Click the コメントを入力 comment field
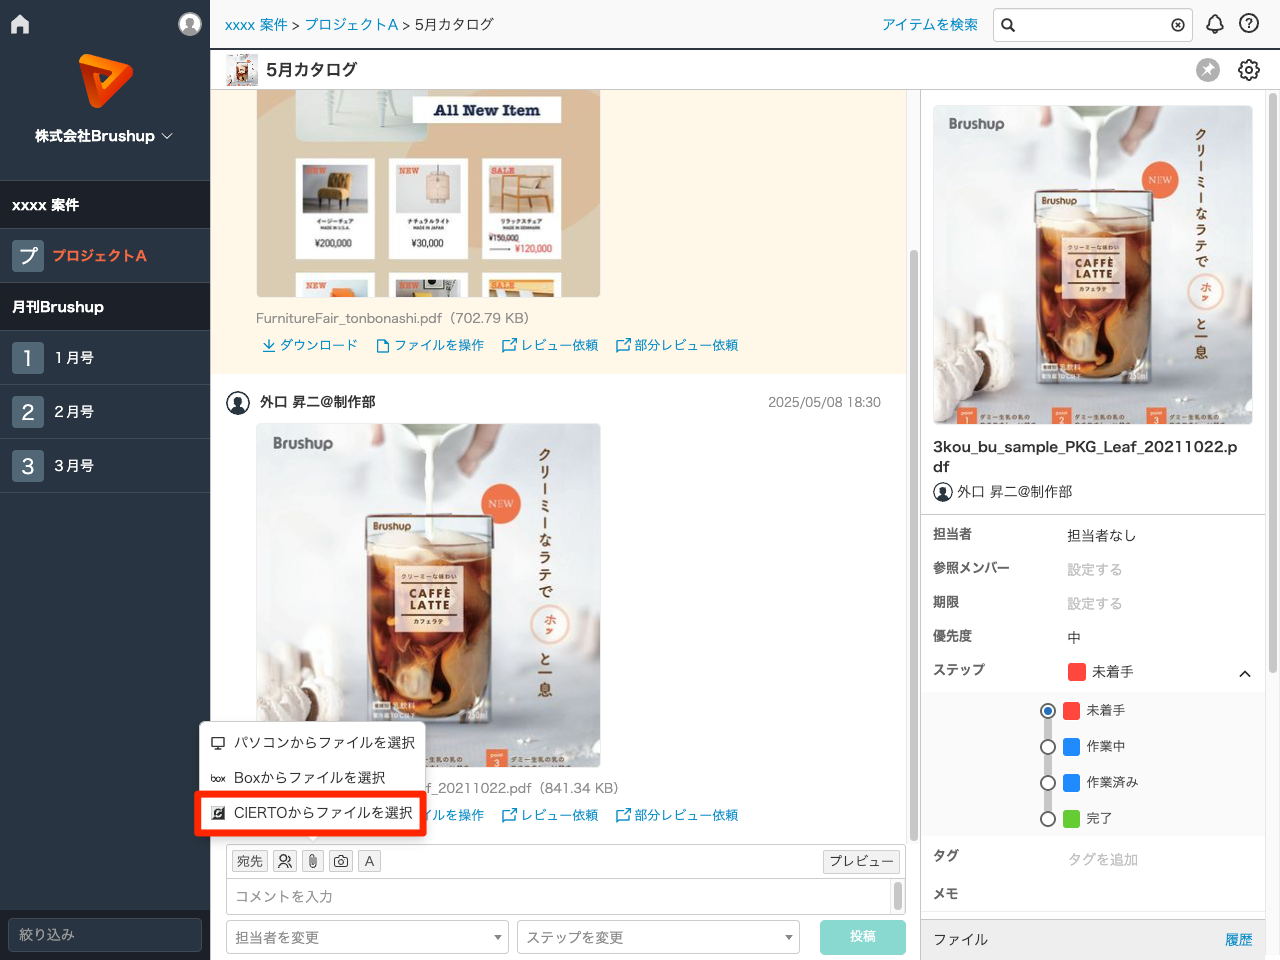Viewport: 1280px width, 960px height. [x=559, y=897]
